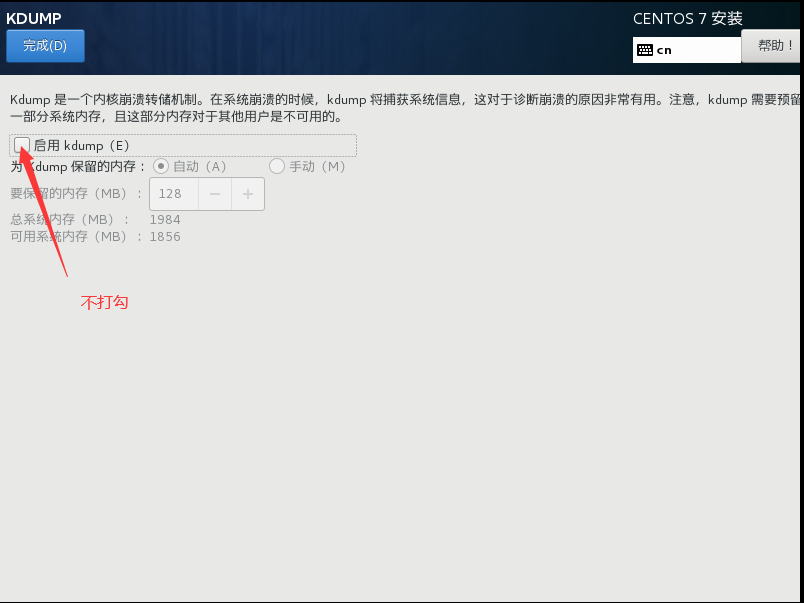Increase reserved memory with the plus button
Viewport: 804px width, 603px height.
pos(248,194)
